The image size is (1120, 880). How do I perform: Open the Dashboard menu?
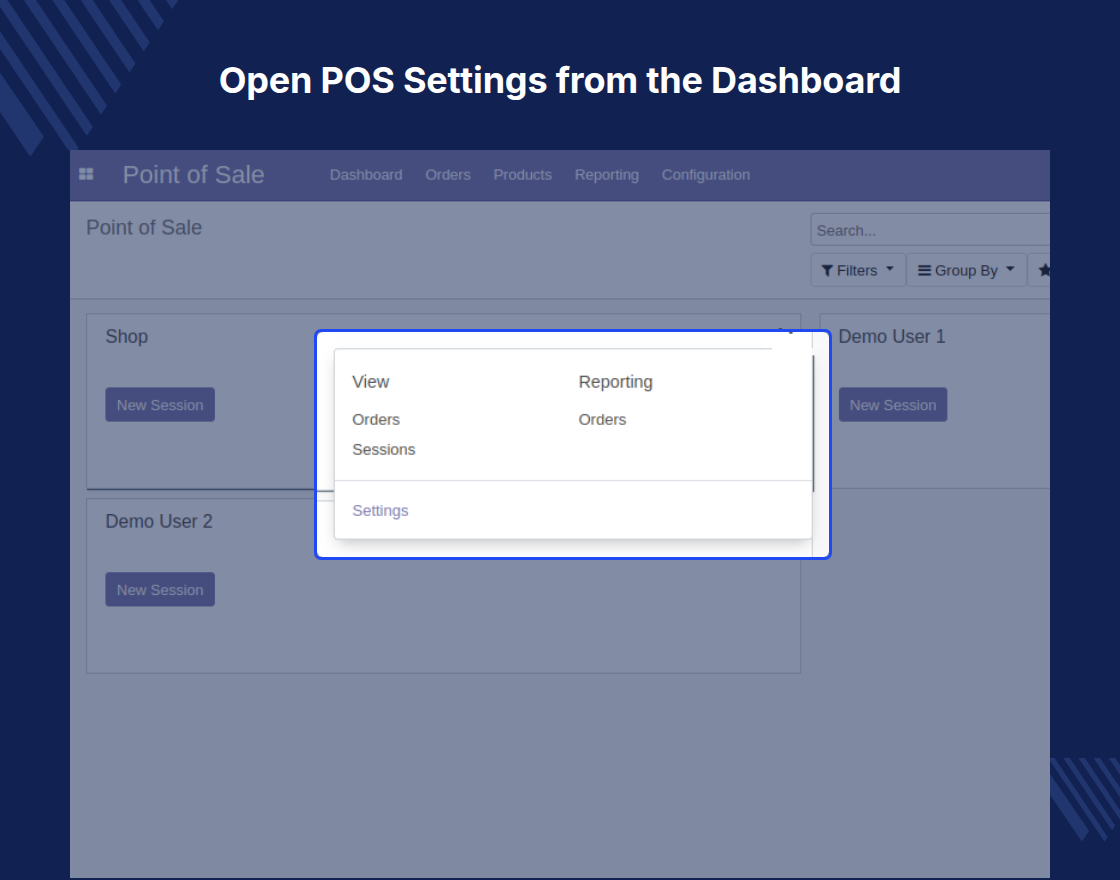tap(366, 175)
